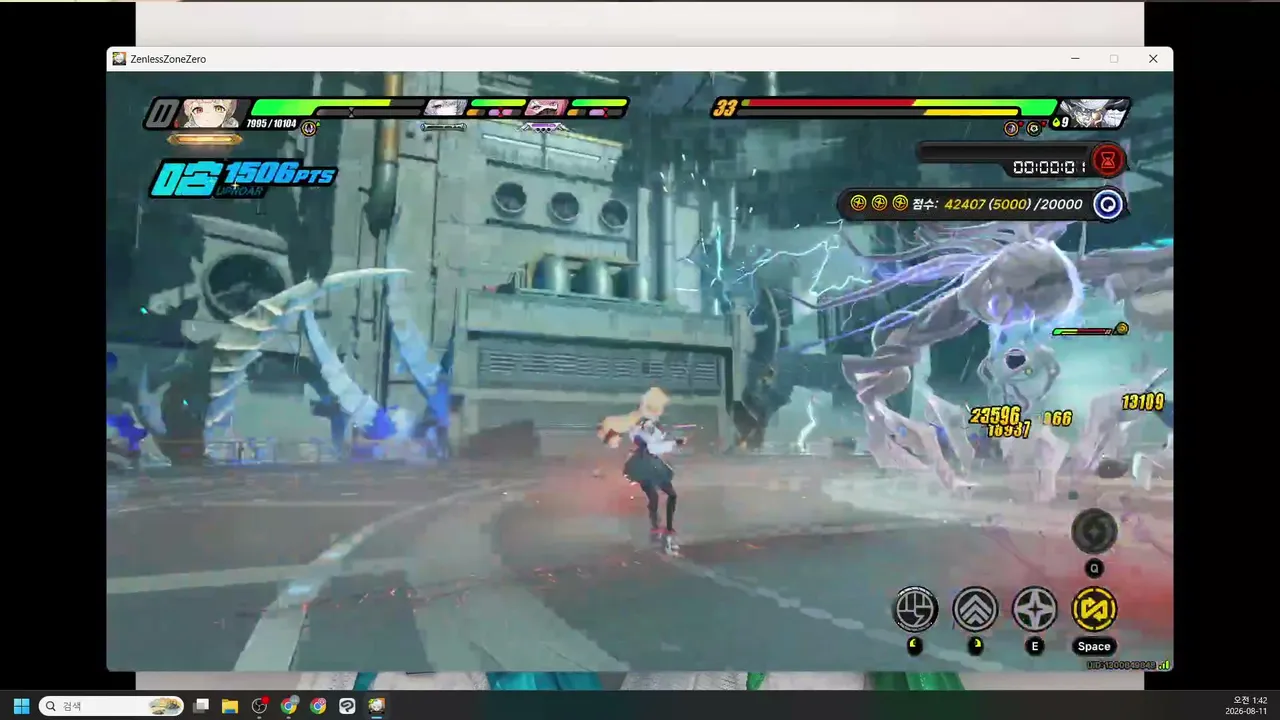The height and width of the screenshot is (720, 1280).
Task: Click the green network signal indicator
Action: coord(1166,664)
